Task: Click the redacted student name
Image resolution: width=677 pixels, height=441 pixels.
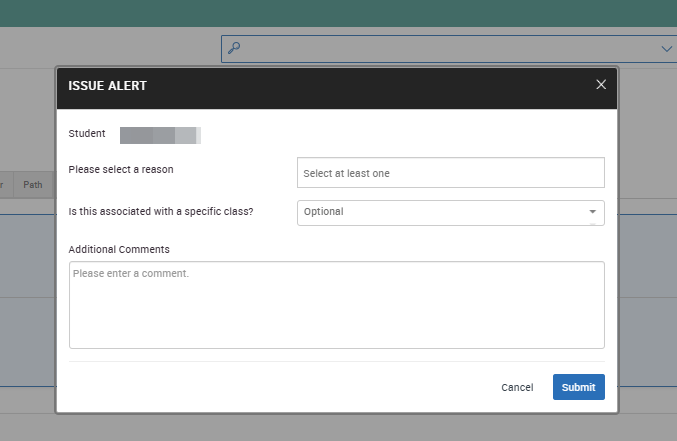Action: point(160,135)
